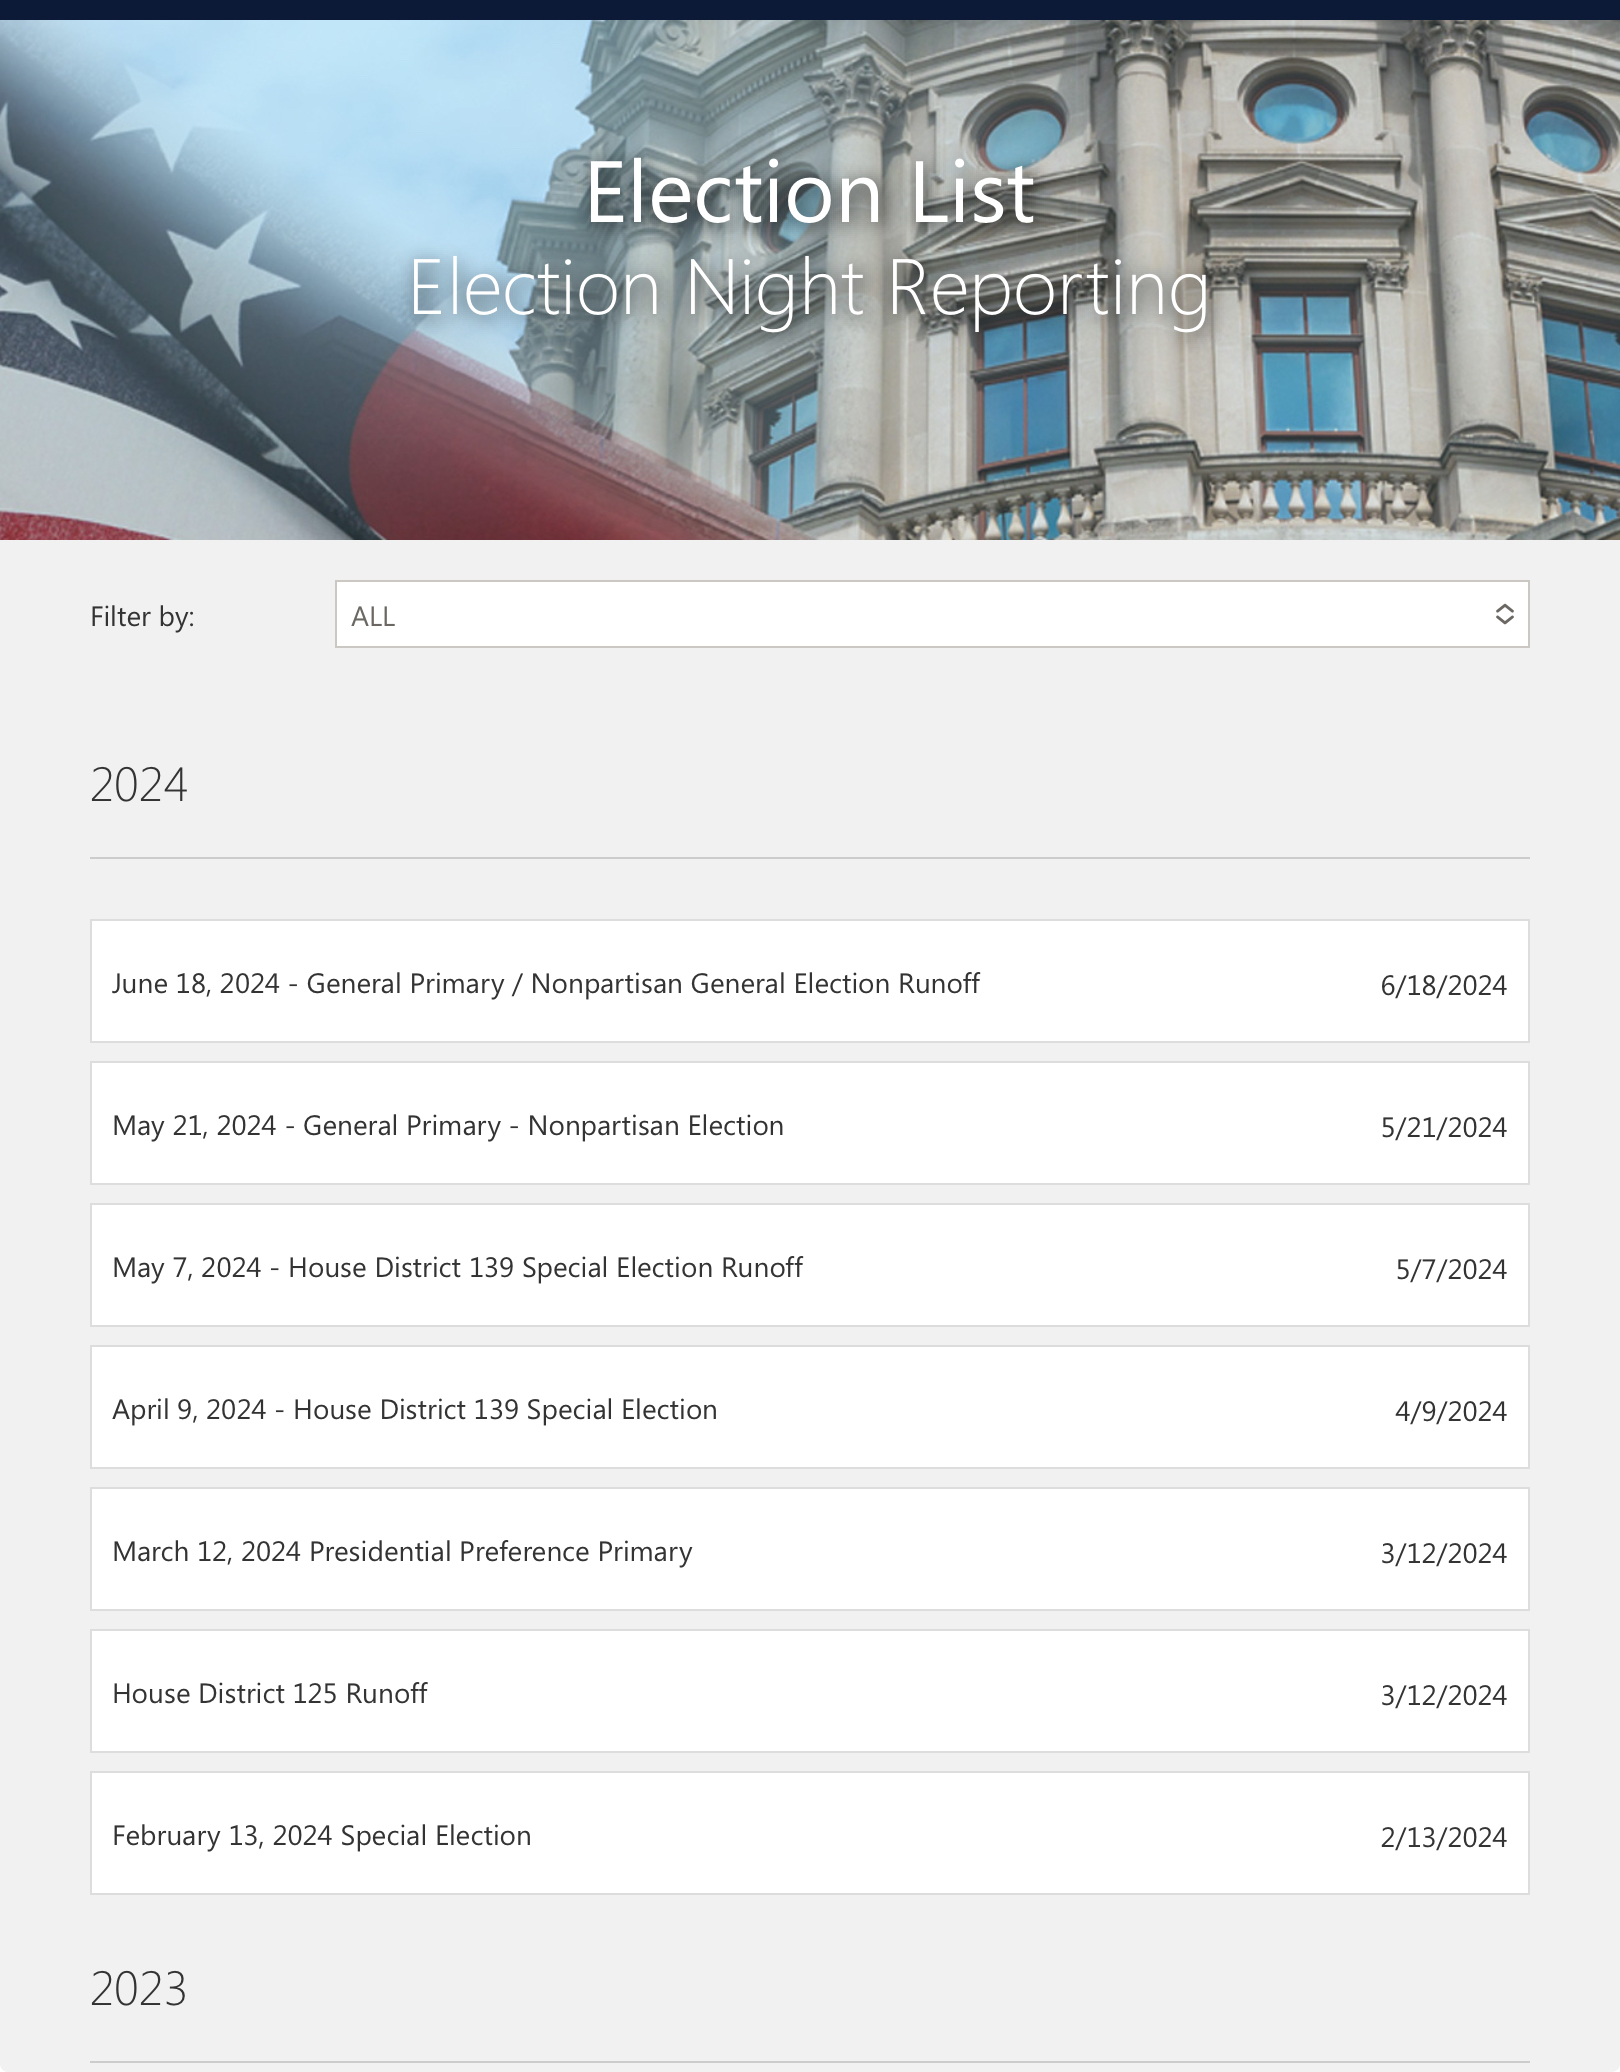Viewport: 1620px width, 2072px height.
Task: Open March 12, 2024 Presidential Preference Primary
Action: 810,1549
